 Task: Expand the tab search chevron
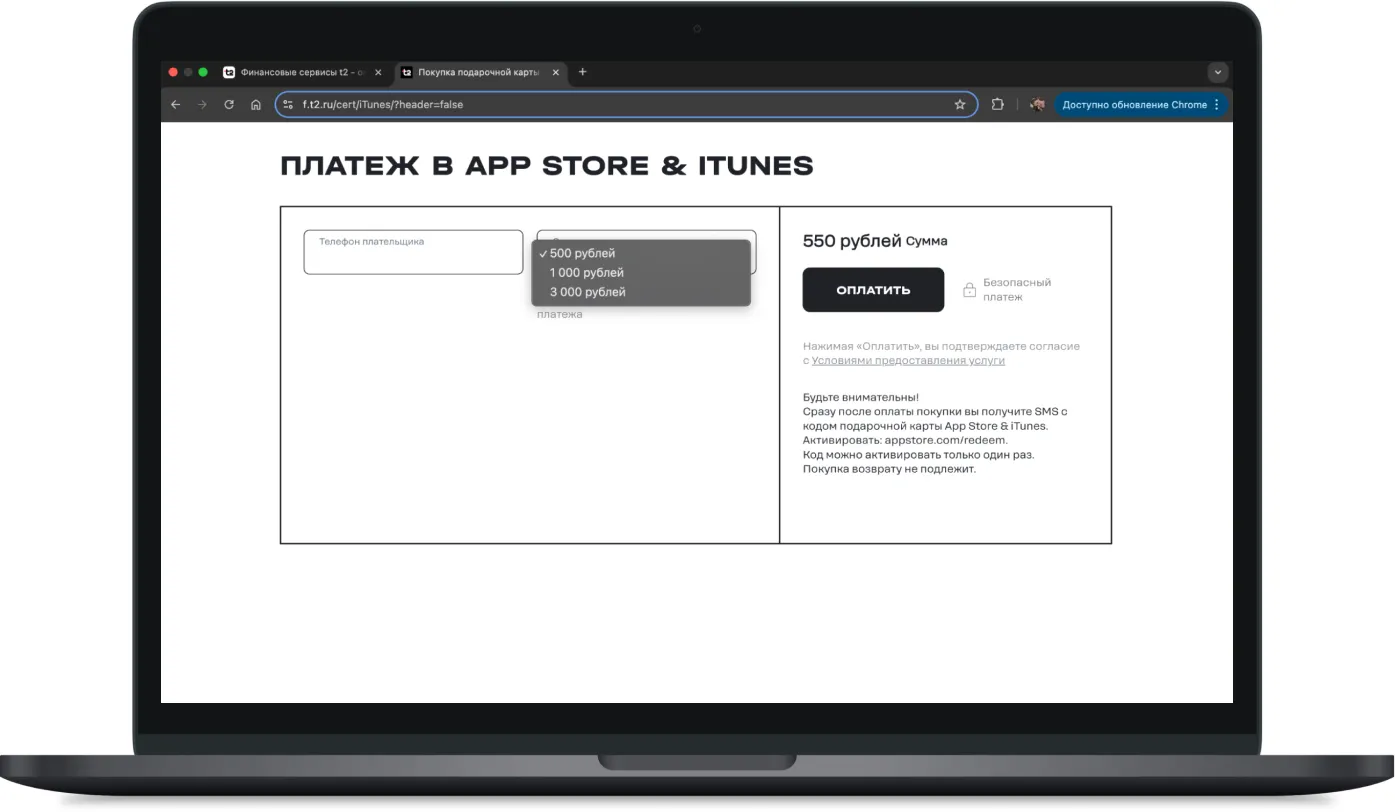[x=1217, y=72]
